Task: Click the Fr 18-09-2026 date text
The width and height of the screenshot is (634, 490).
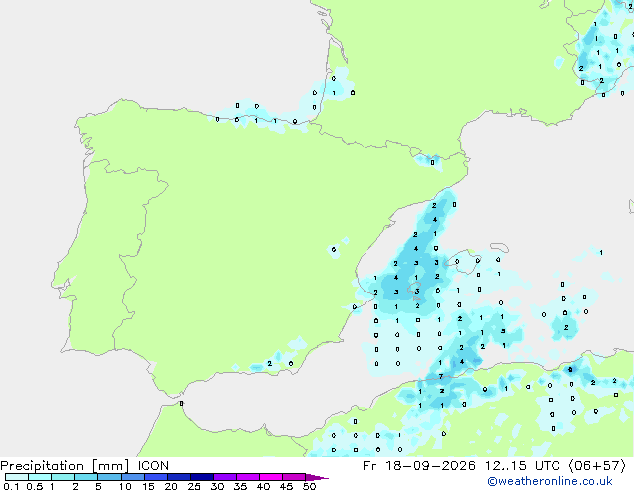Action: (419, 466)
